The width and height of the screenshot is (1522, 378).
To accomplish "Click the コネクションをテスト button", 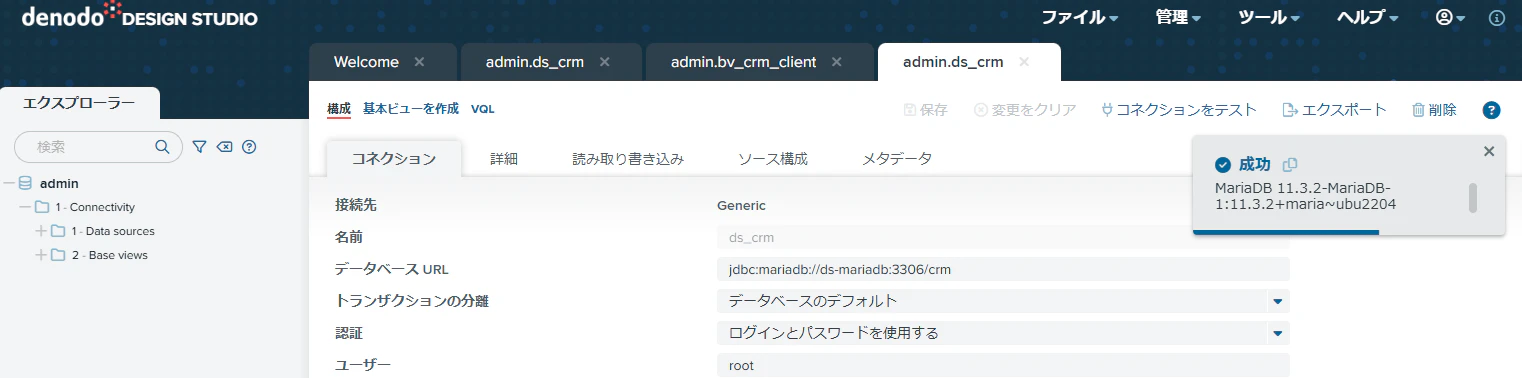I will [1178, 110].
